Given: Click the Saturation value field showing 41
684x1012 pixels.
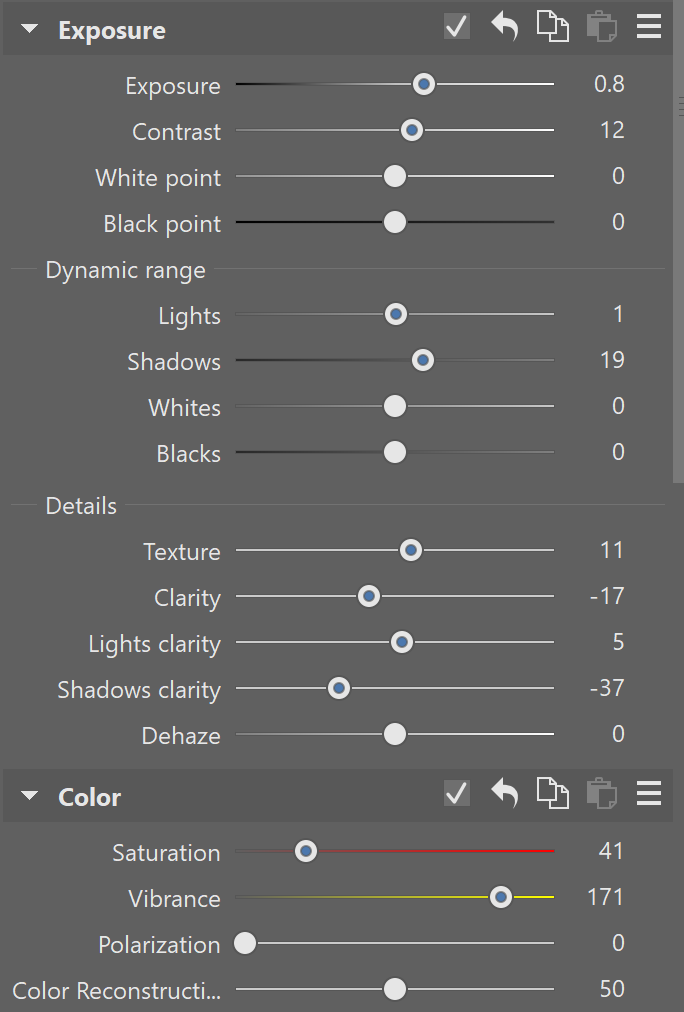Looking at the screenshot, I should tap(610, 852).
